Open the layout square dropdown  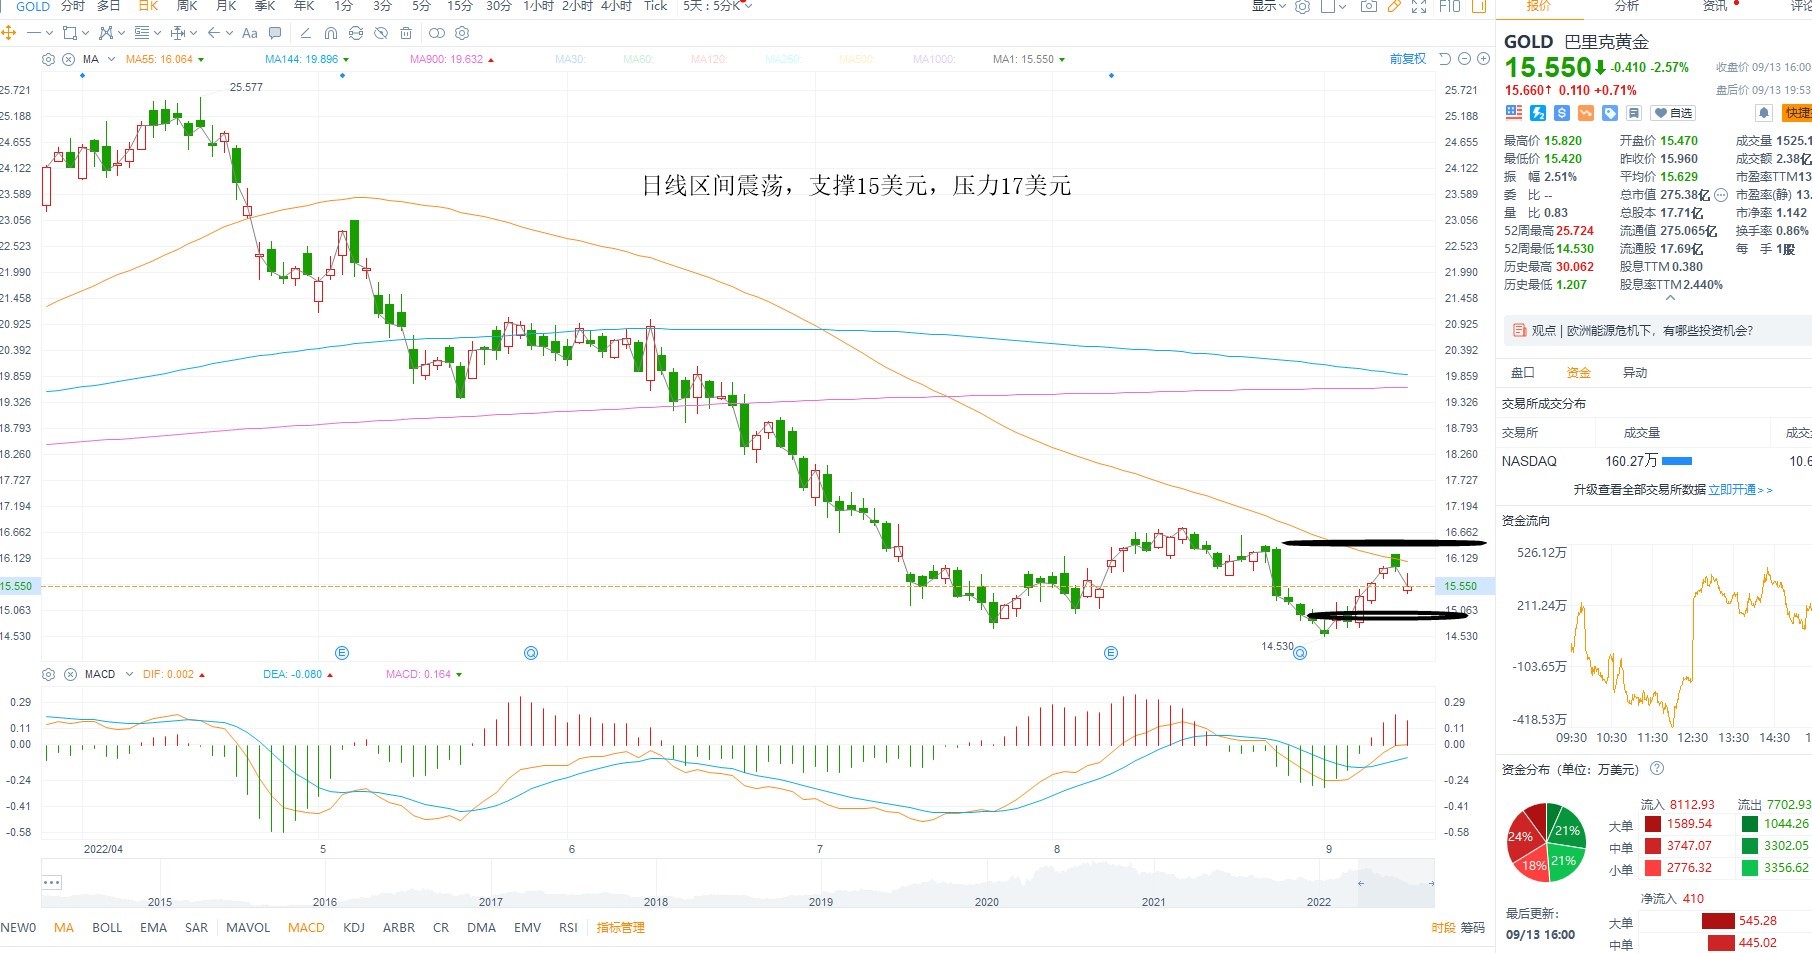pyautogui.click(x=1333, y=6)
